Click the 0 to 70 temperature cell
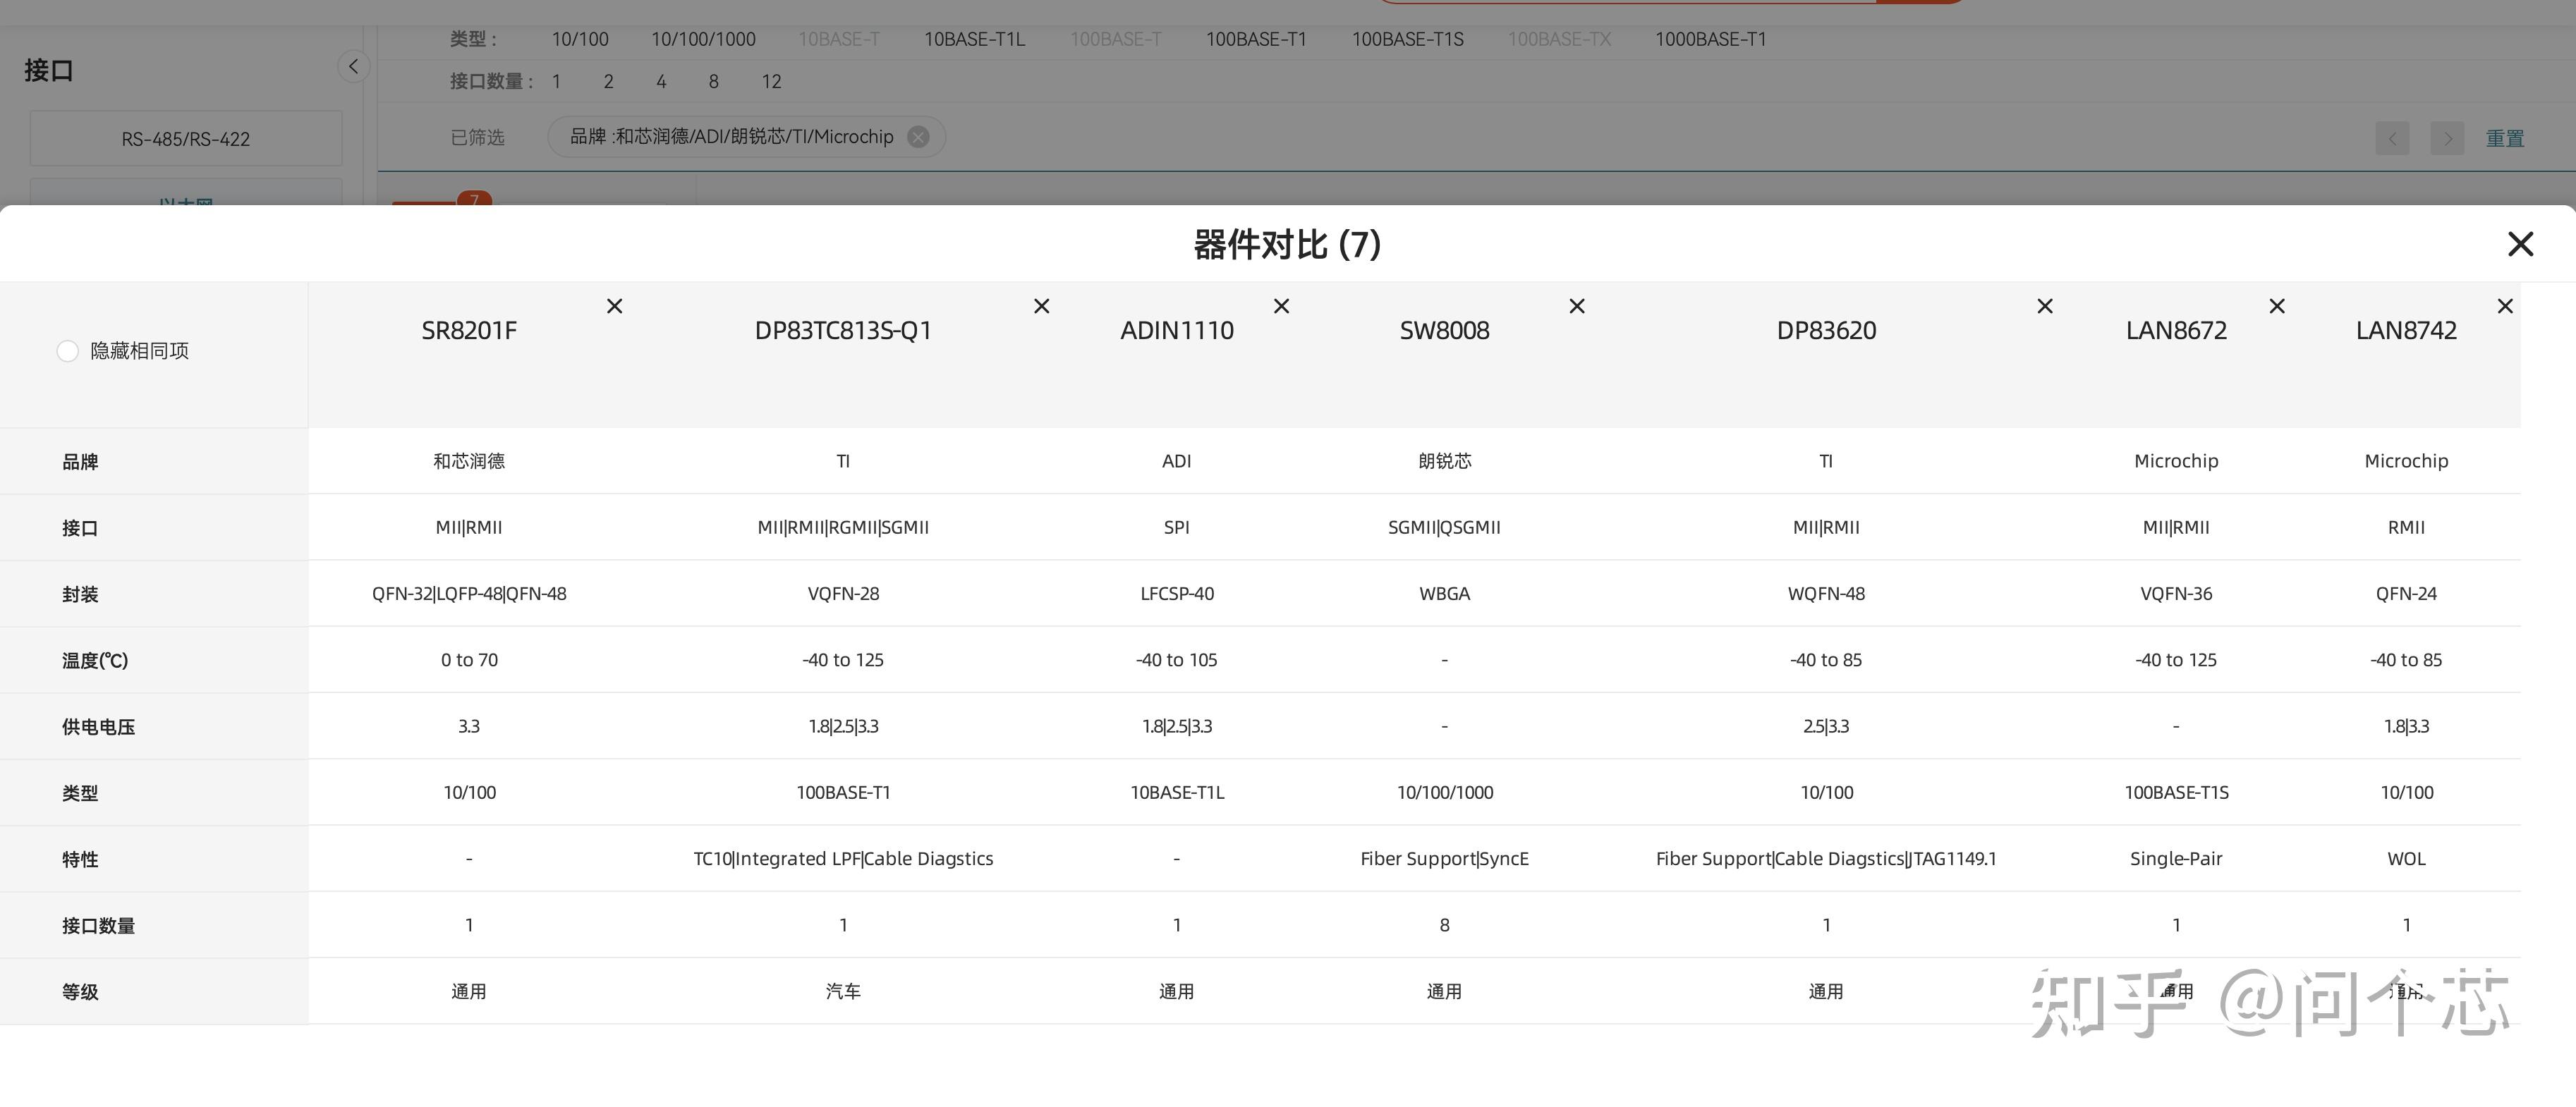The width and height of the screenshot is (2576, 1107). (469, 660)
